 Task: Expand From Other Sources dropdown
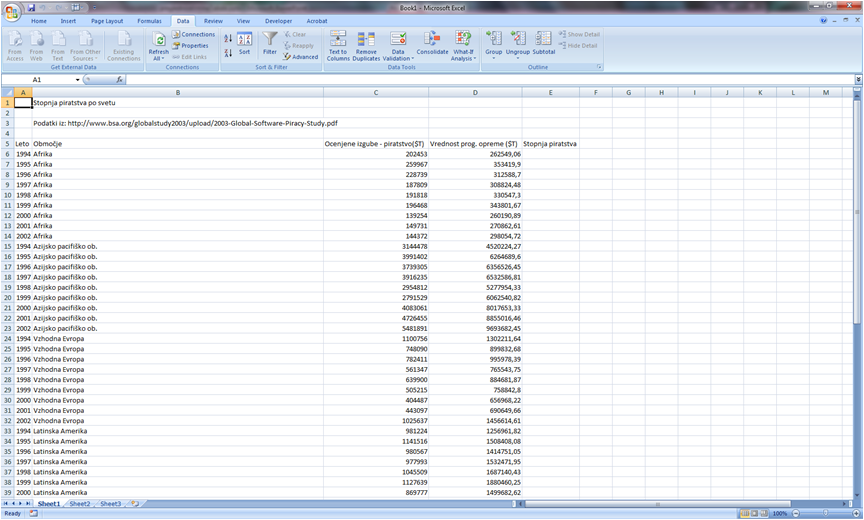pos(85,46)
